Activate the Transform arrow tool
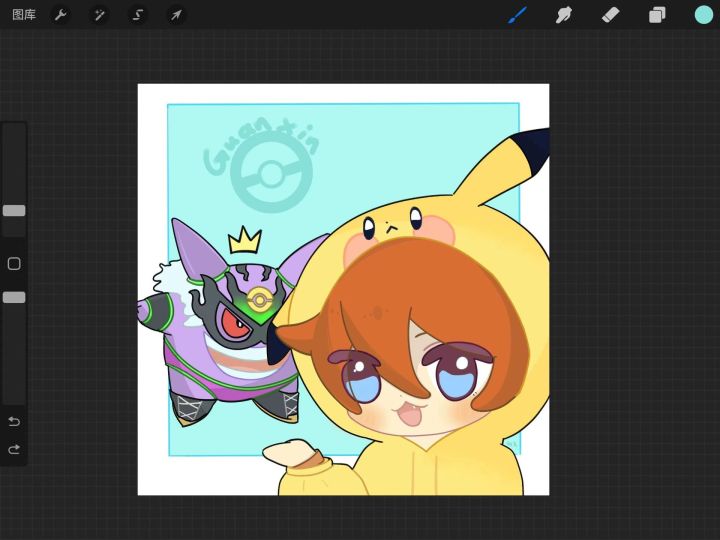 point(176,15)
